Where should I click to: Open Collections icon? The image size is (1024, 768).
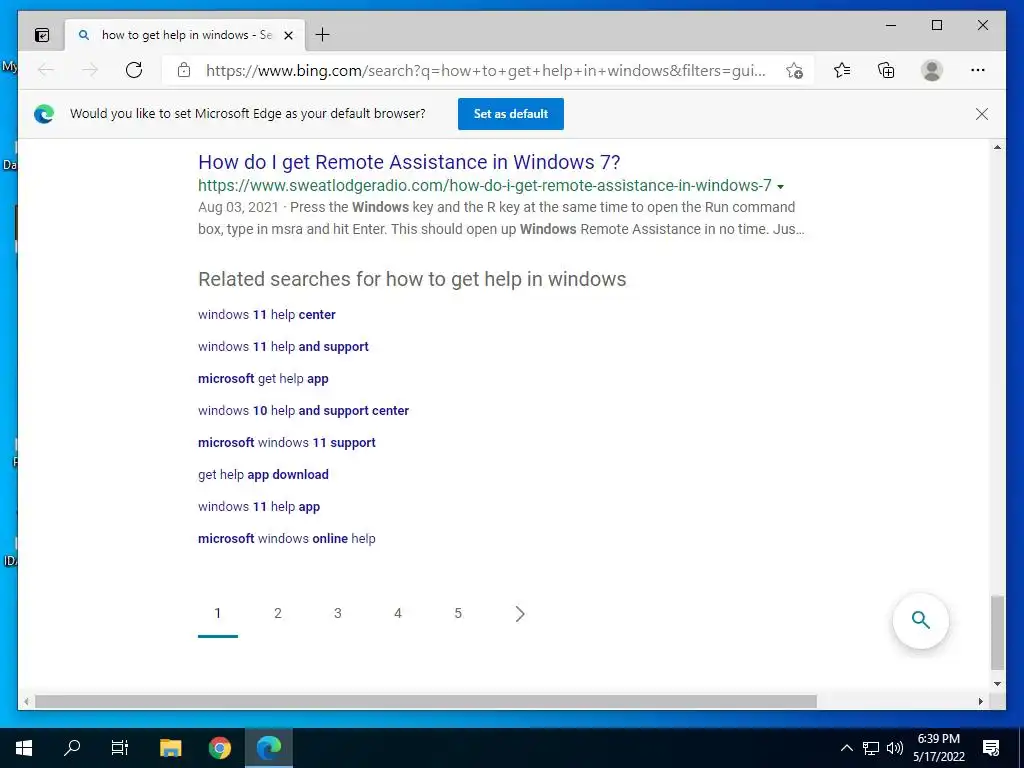click(x=886, y=70)
